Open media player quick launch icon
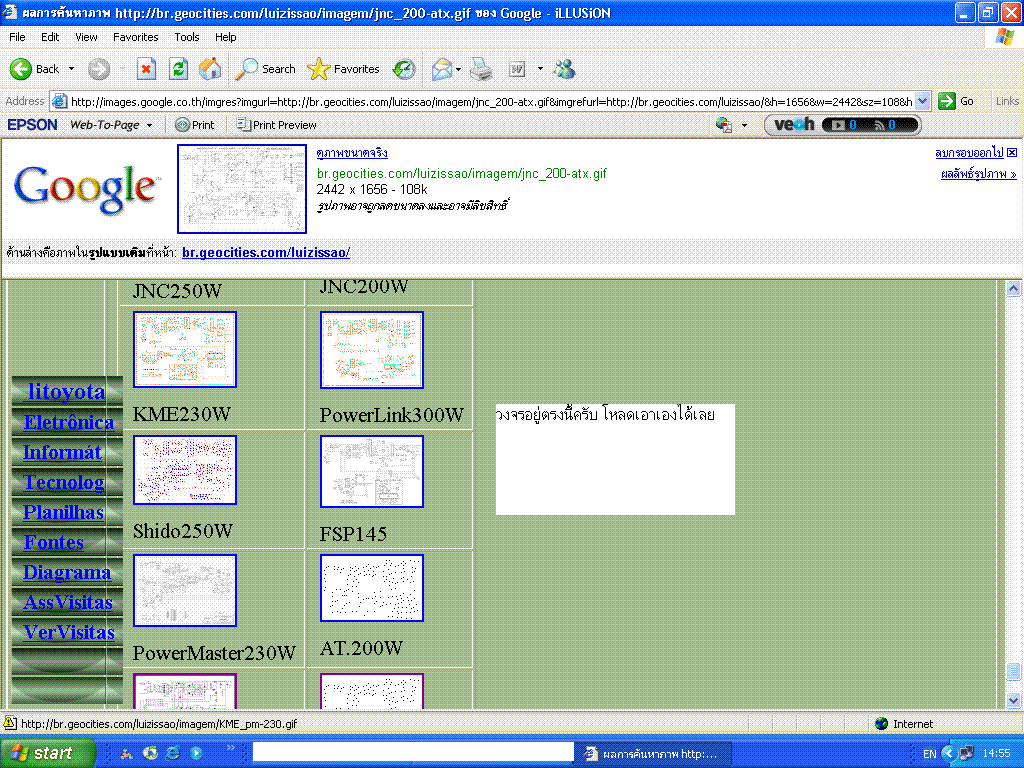Screen dimensions: 1024x768 pyautogui.click(x=196, y=752)
